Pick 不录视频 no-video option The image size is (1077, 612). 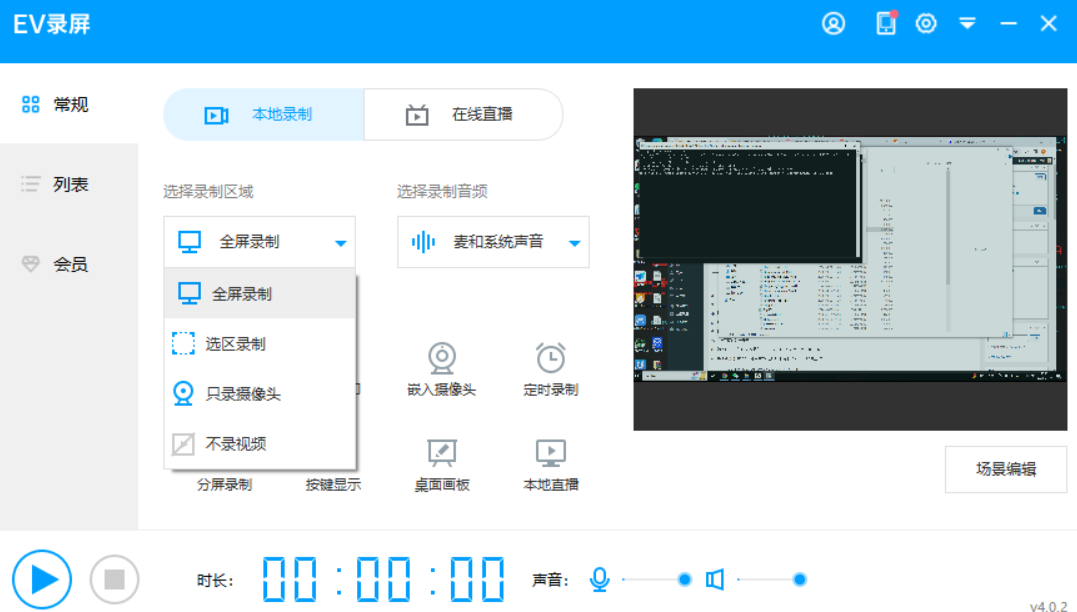click(x=236, y=444)
